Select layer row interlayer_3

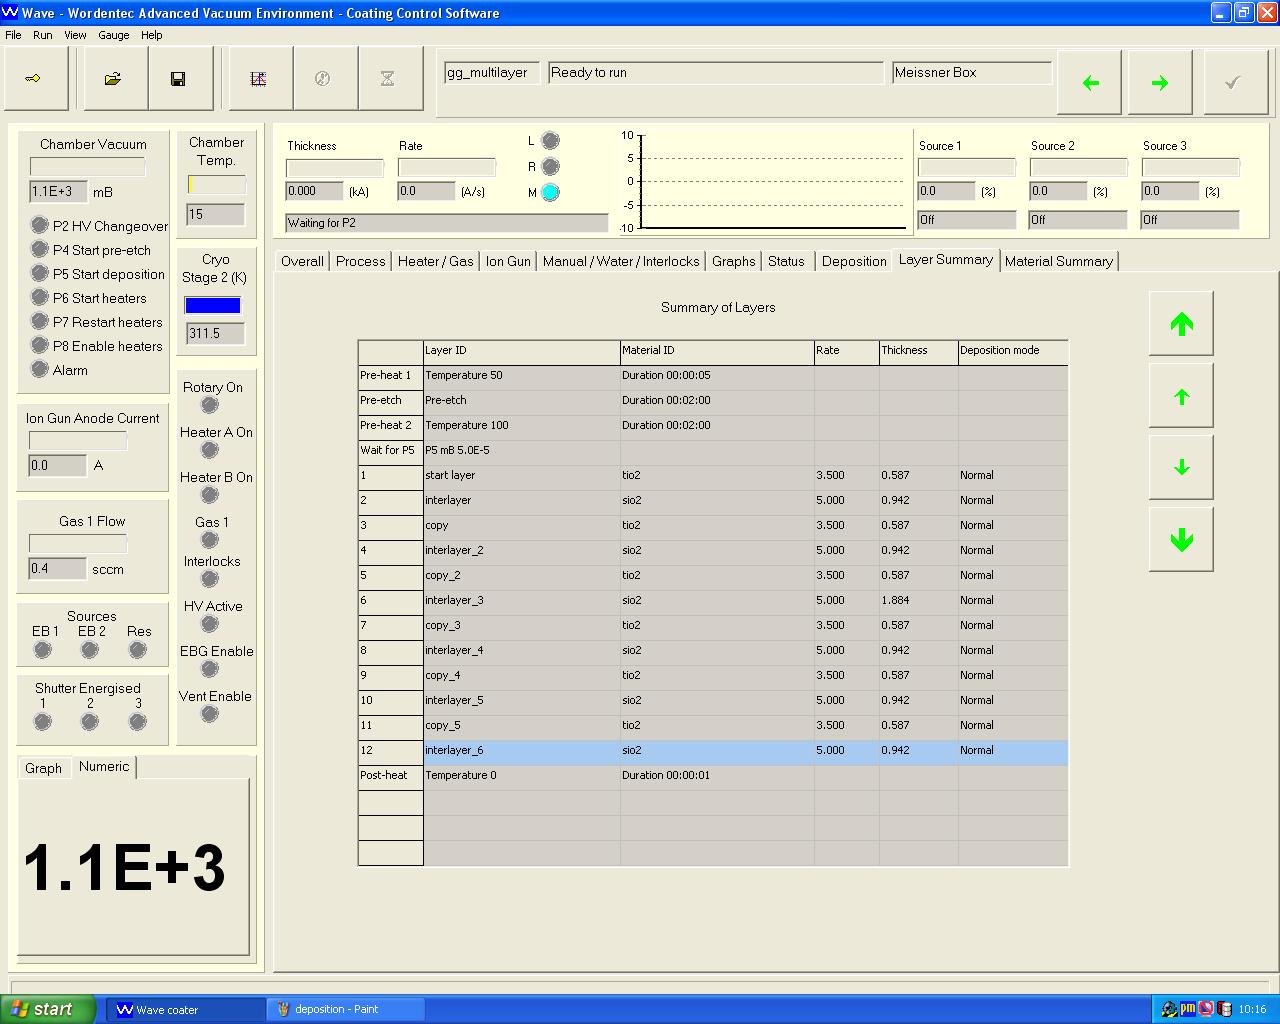[x=520, y=600]
